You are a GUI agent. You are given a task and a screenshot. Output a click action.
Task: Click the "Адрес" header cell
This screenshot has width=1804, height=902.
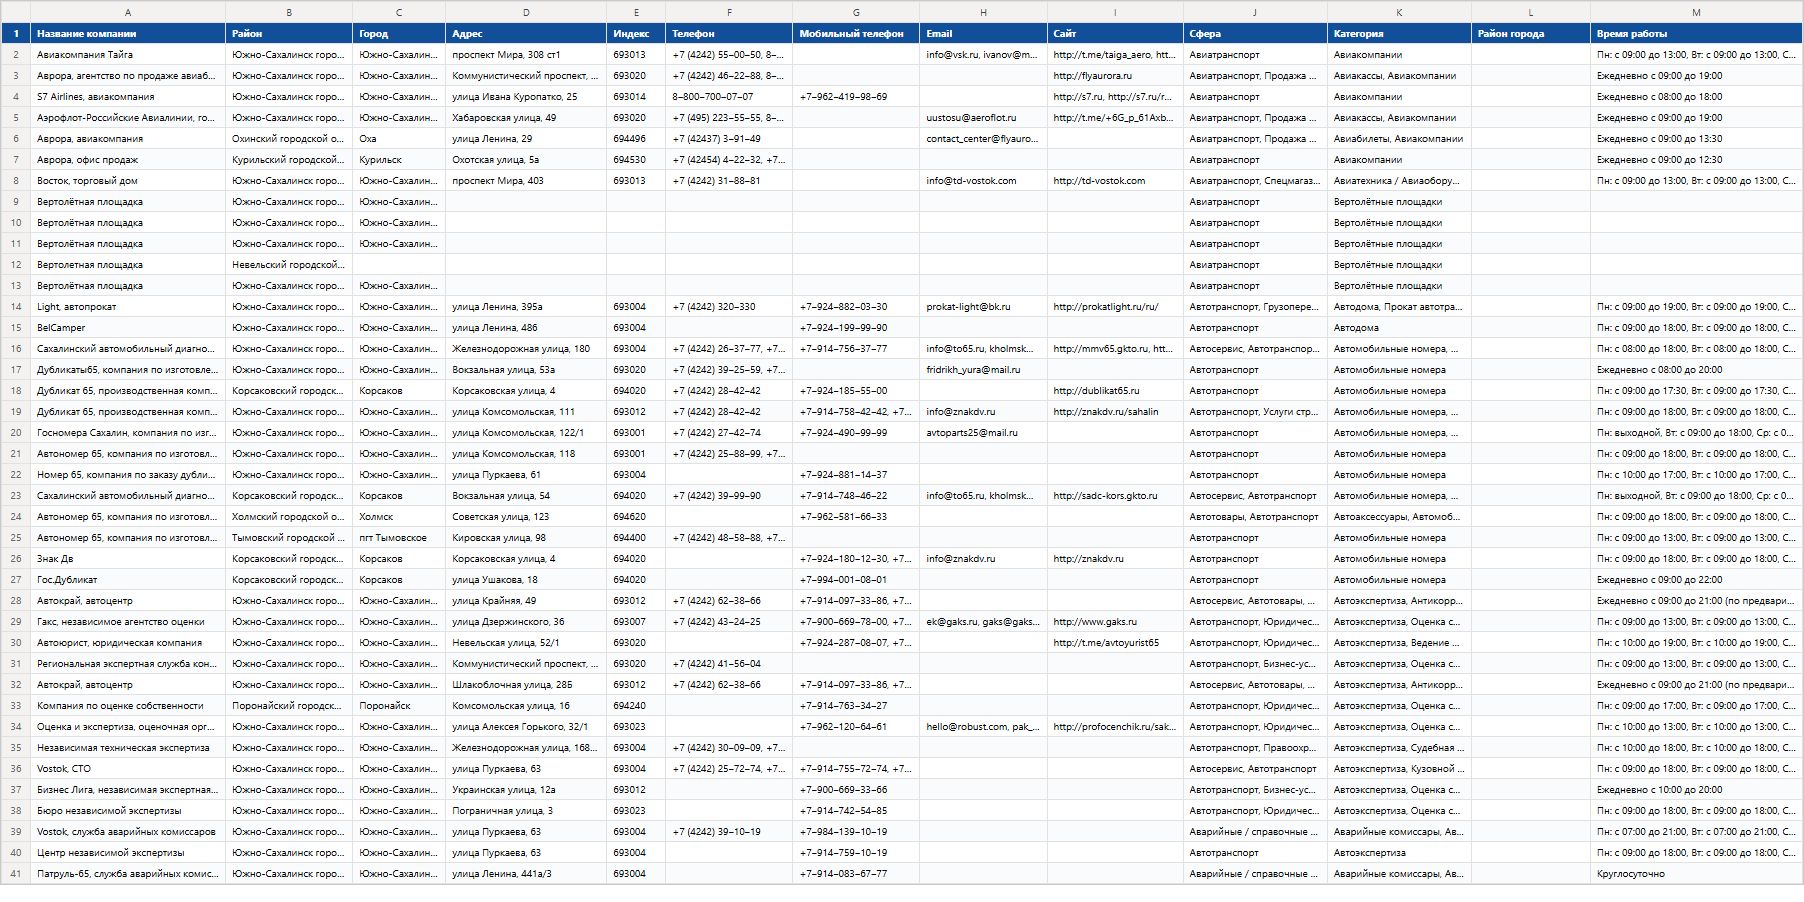pos(526,34)
